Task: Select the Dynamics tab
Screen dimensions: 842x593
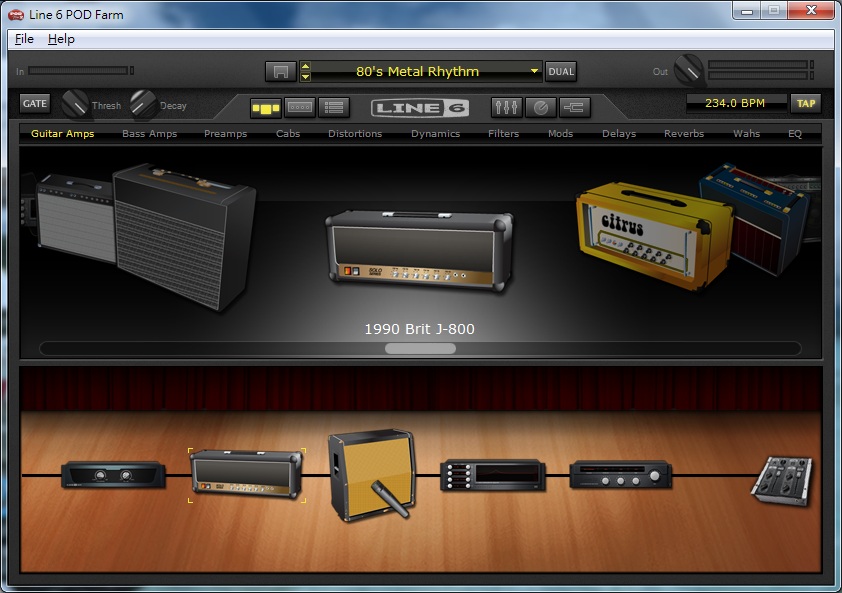Action: (x=435, y=134)
